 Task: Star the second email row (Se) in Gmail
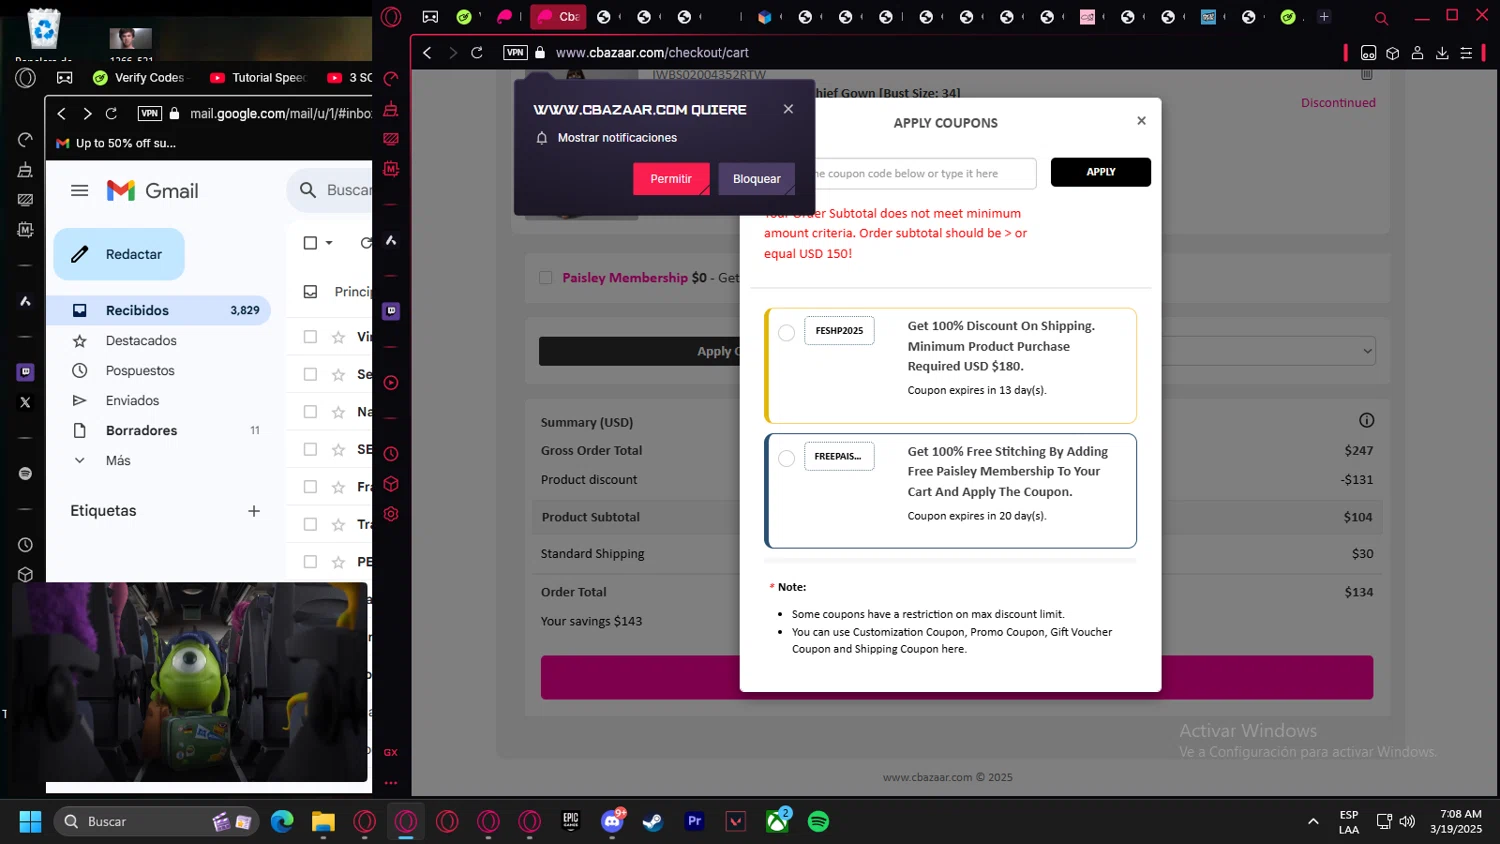(x=338, y=374)
